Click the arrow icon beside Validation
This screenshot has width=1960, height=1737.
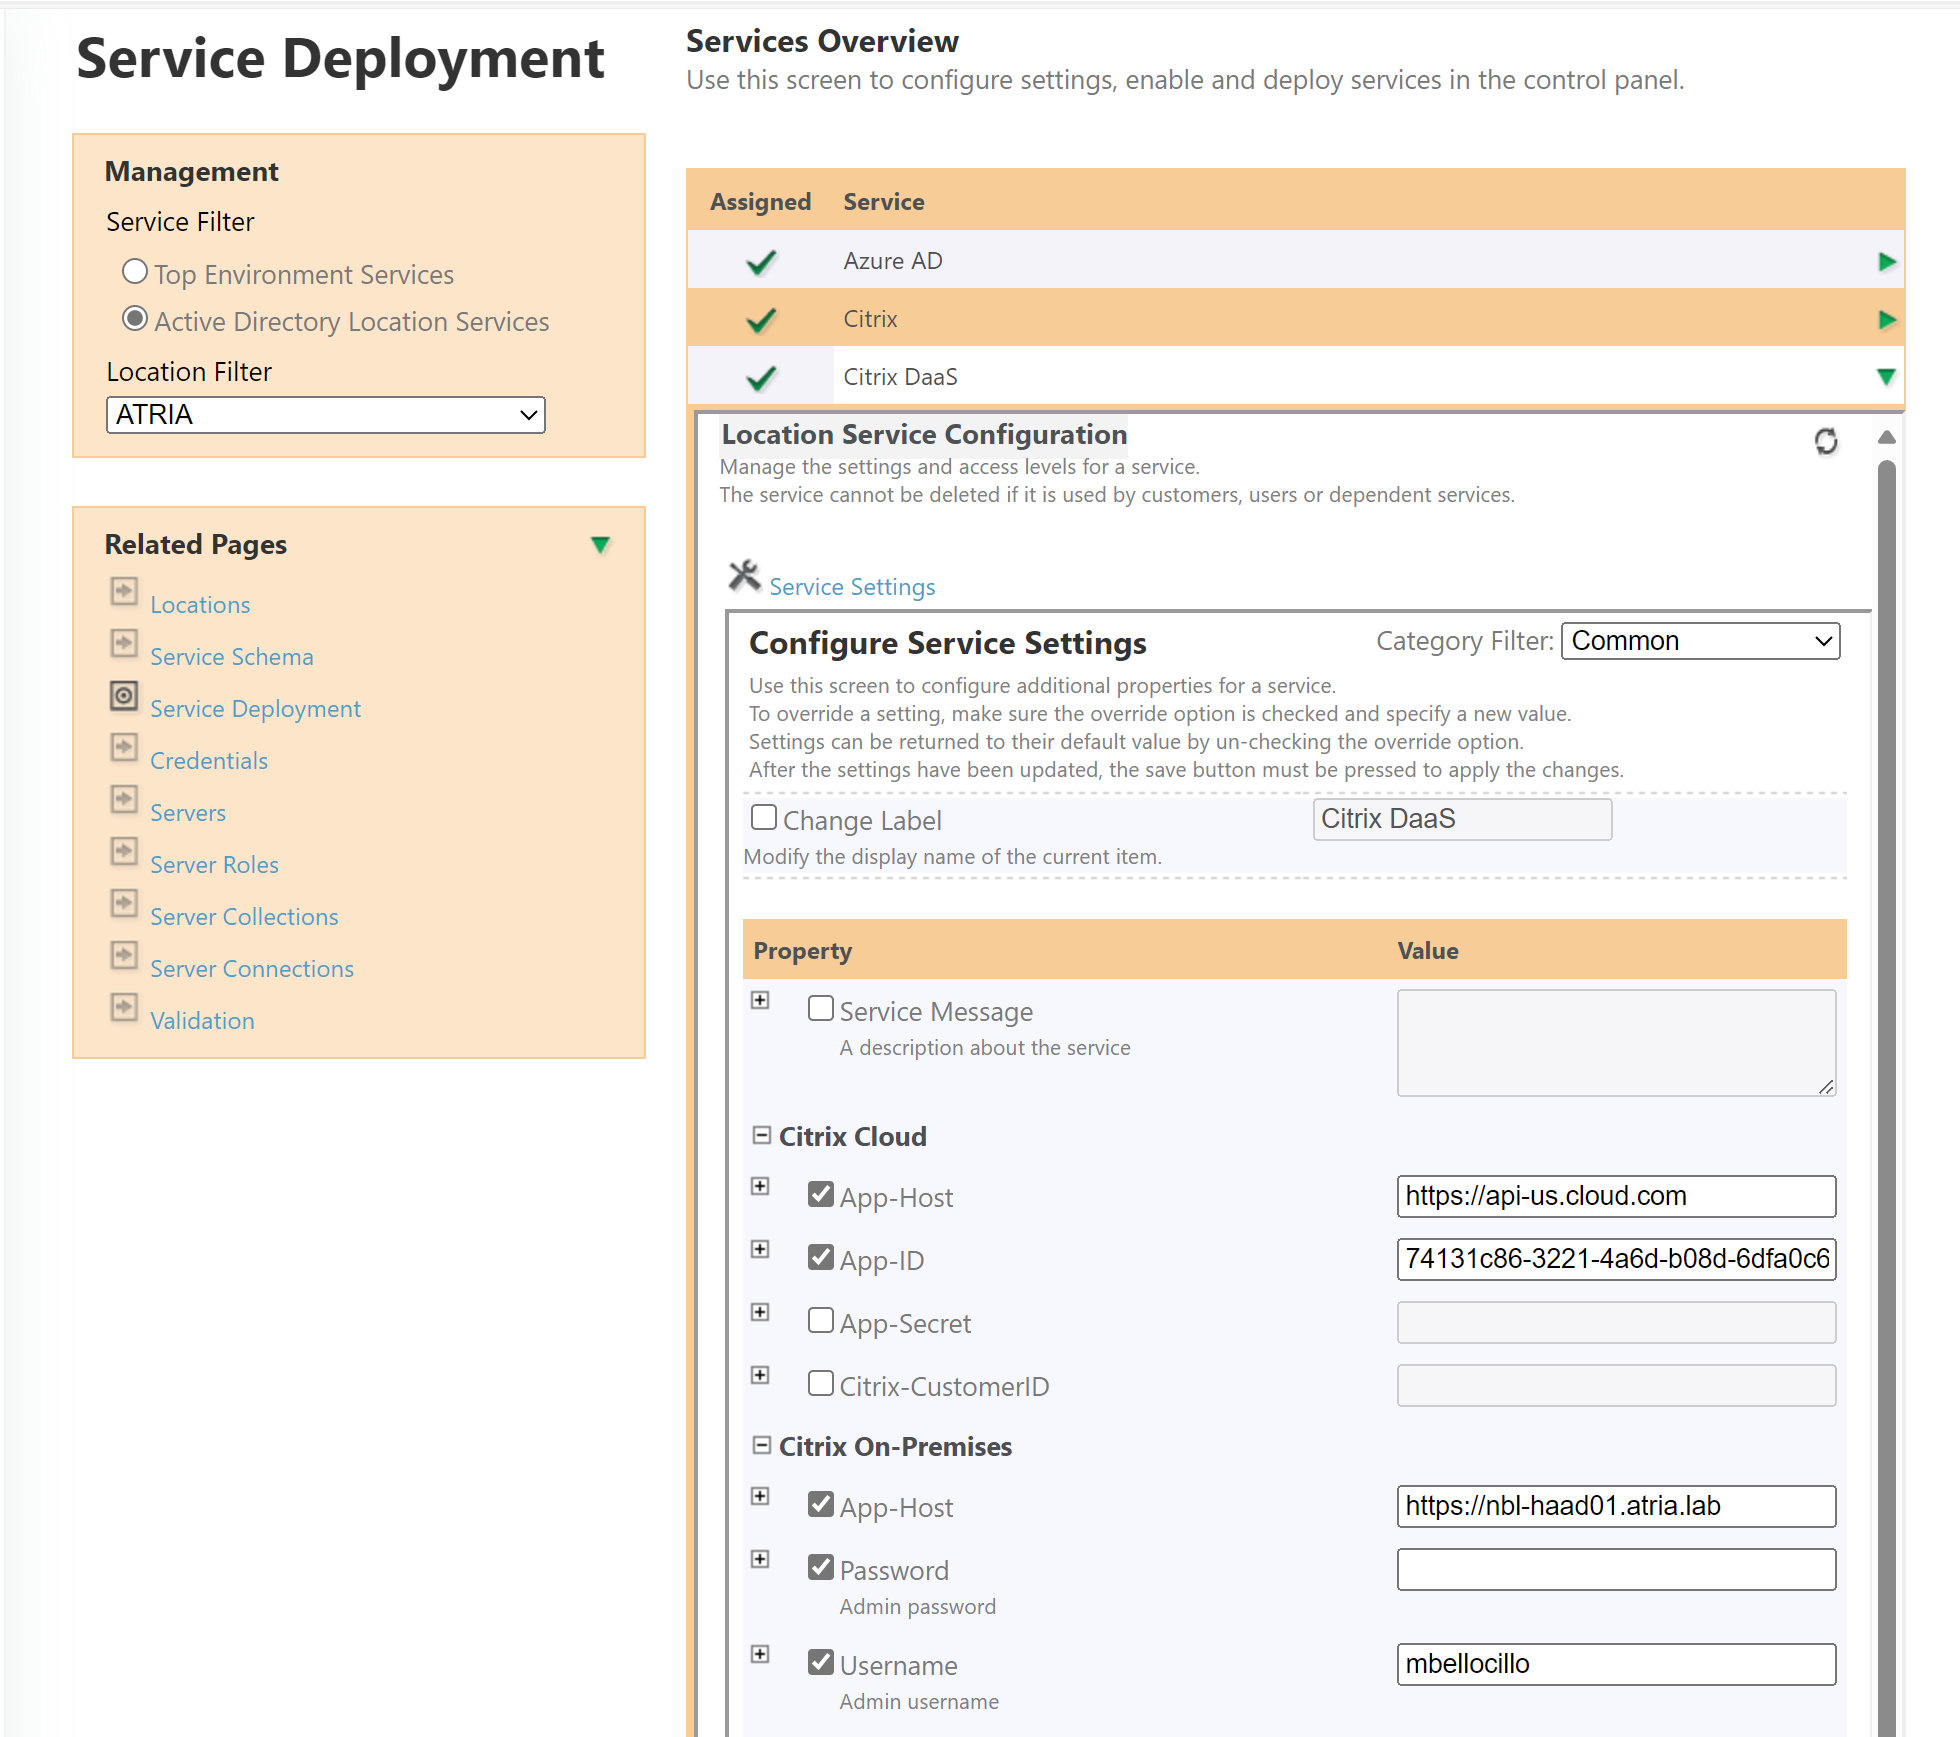click(x=124, y=1007)
